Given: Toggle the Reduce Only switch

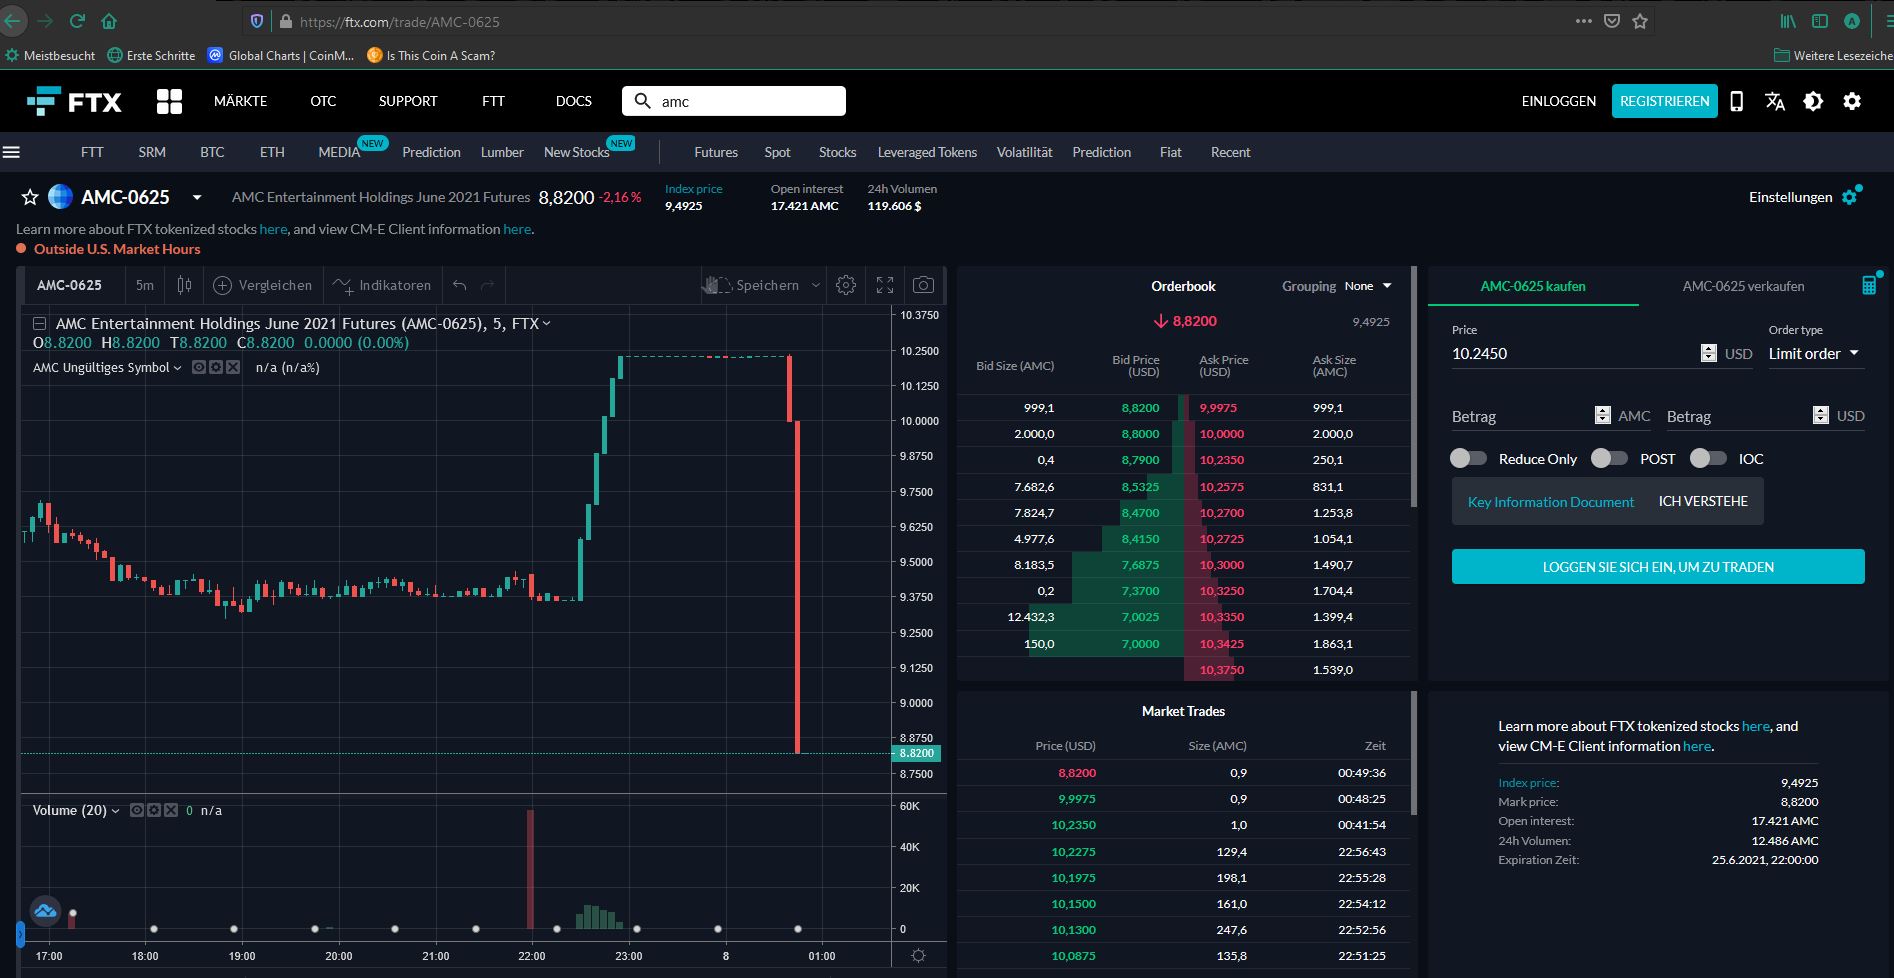Looking at the screenshot, I should (1468, 458).
